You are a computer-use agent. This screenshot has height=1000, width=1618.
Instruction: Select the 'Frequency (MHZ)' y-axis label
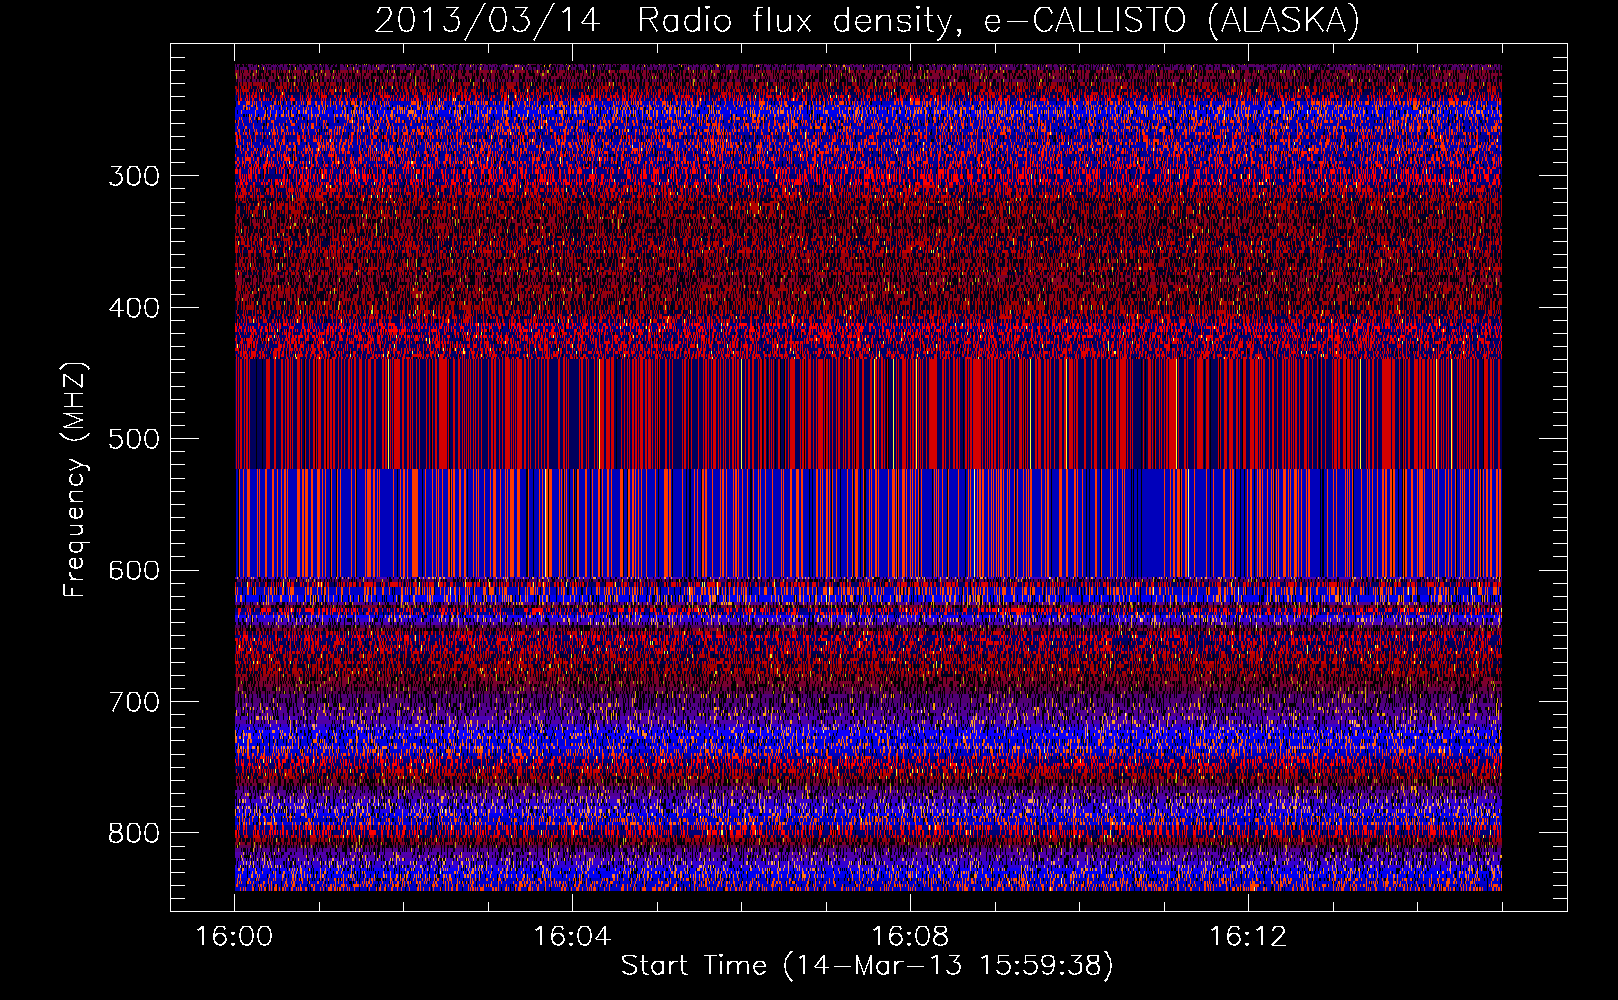75,479
